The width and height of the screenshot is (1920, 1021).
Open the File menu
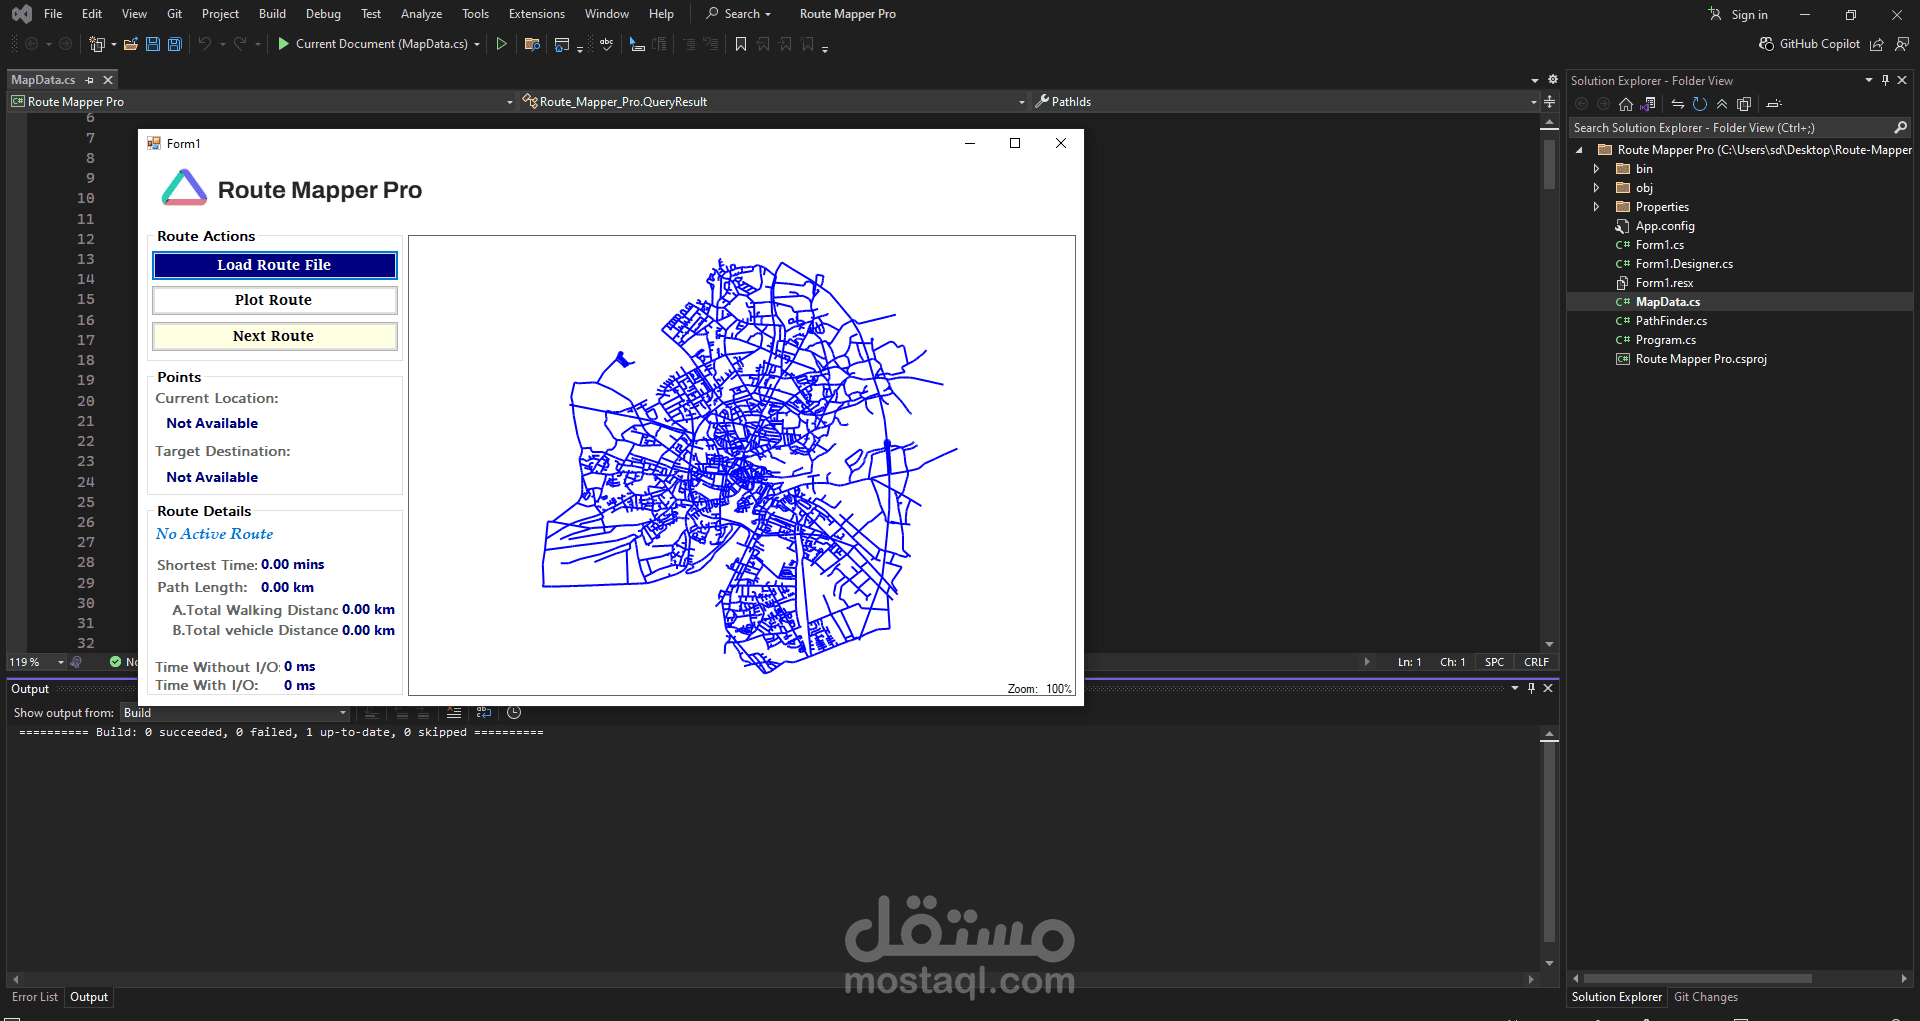coord(53,14)
